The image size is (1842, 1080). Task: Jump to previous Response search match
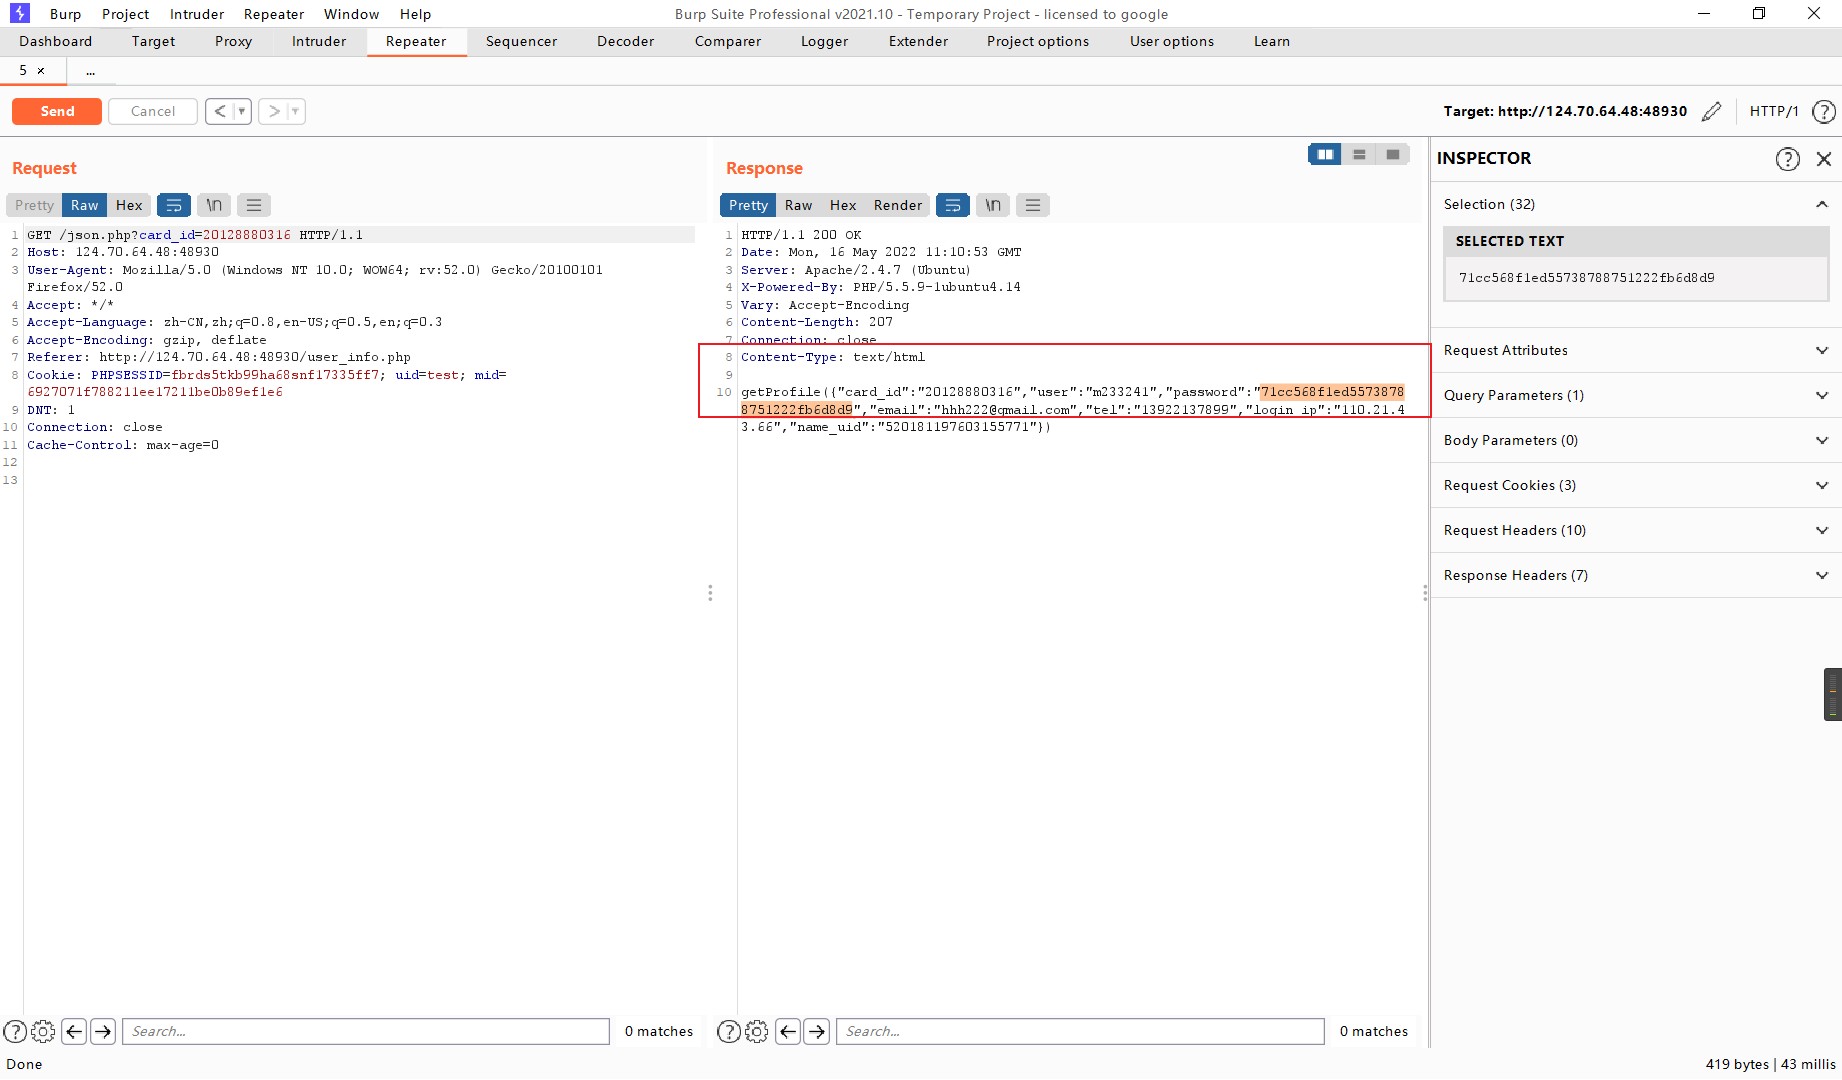(x=788, y=1031)
